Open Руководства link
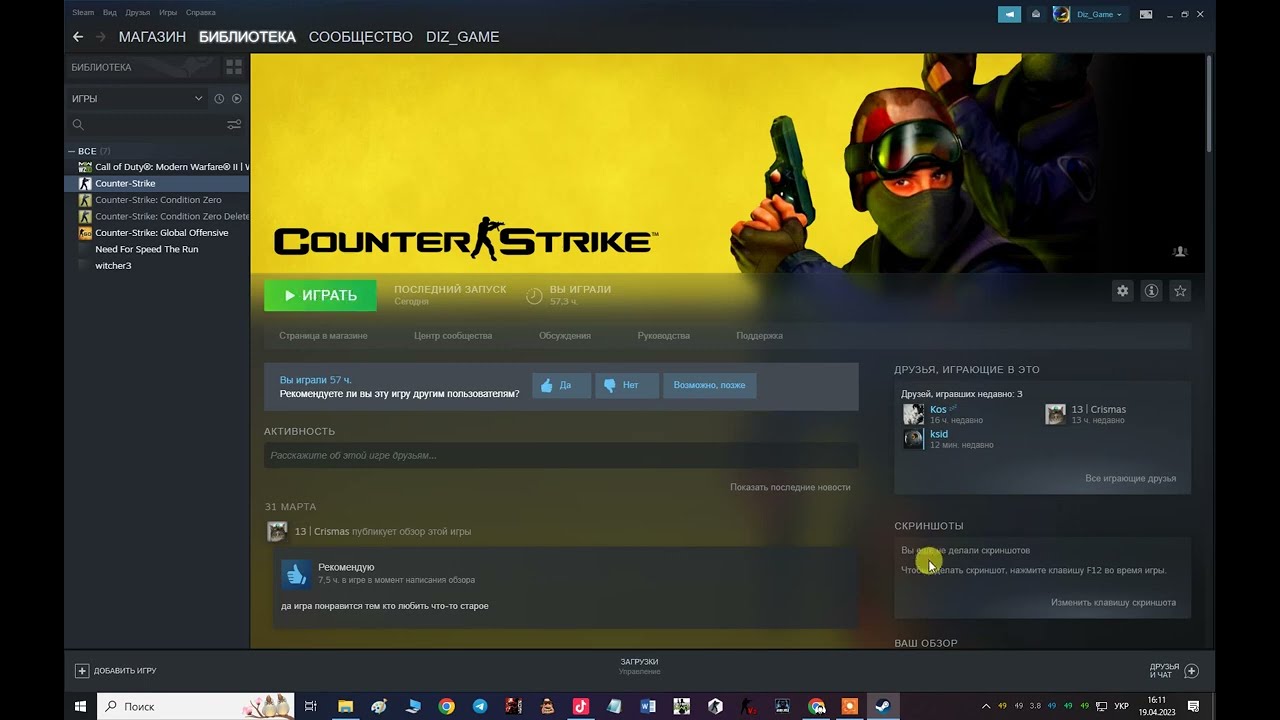 pos(663,336)
